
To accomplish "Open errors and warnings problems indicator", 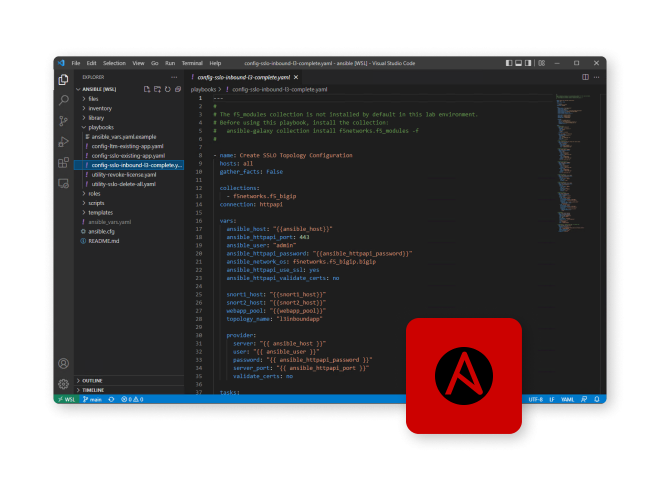I will 132,399.
